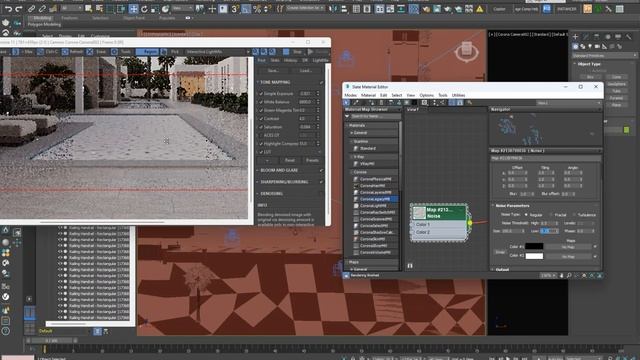This screenshot has height=360, width=640.
Task: Click the Swap button beside noise colors
Action: (x=500, y=252)
